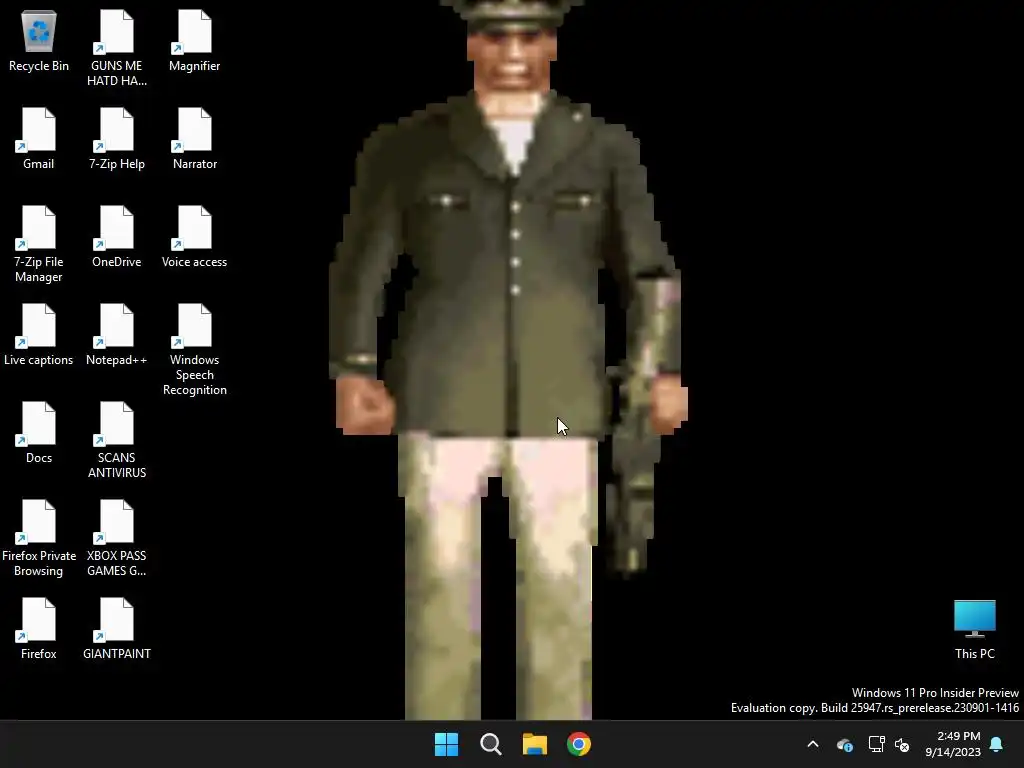Screen dimensions: 1024x768
Task: Click the OneDrive cloud tray icon
Action: click(845, 744)
